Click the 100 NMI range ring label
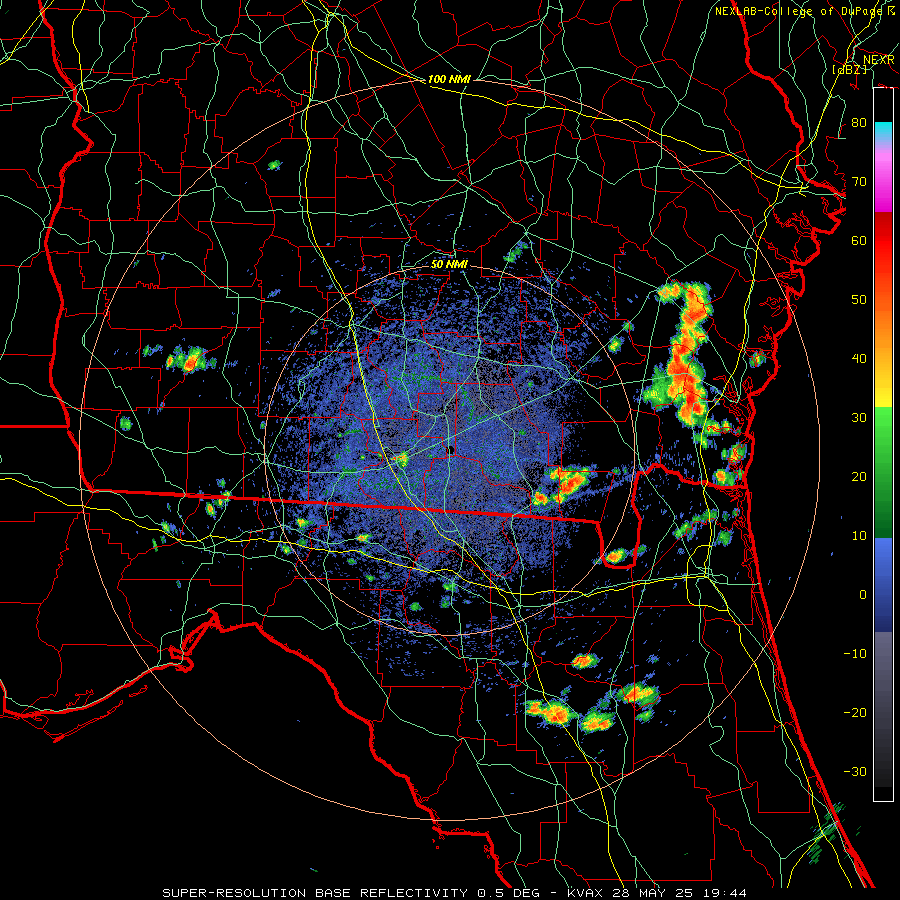900x900 pixels. [449, 79]
